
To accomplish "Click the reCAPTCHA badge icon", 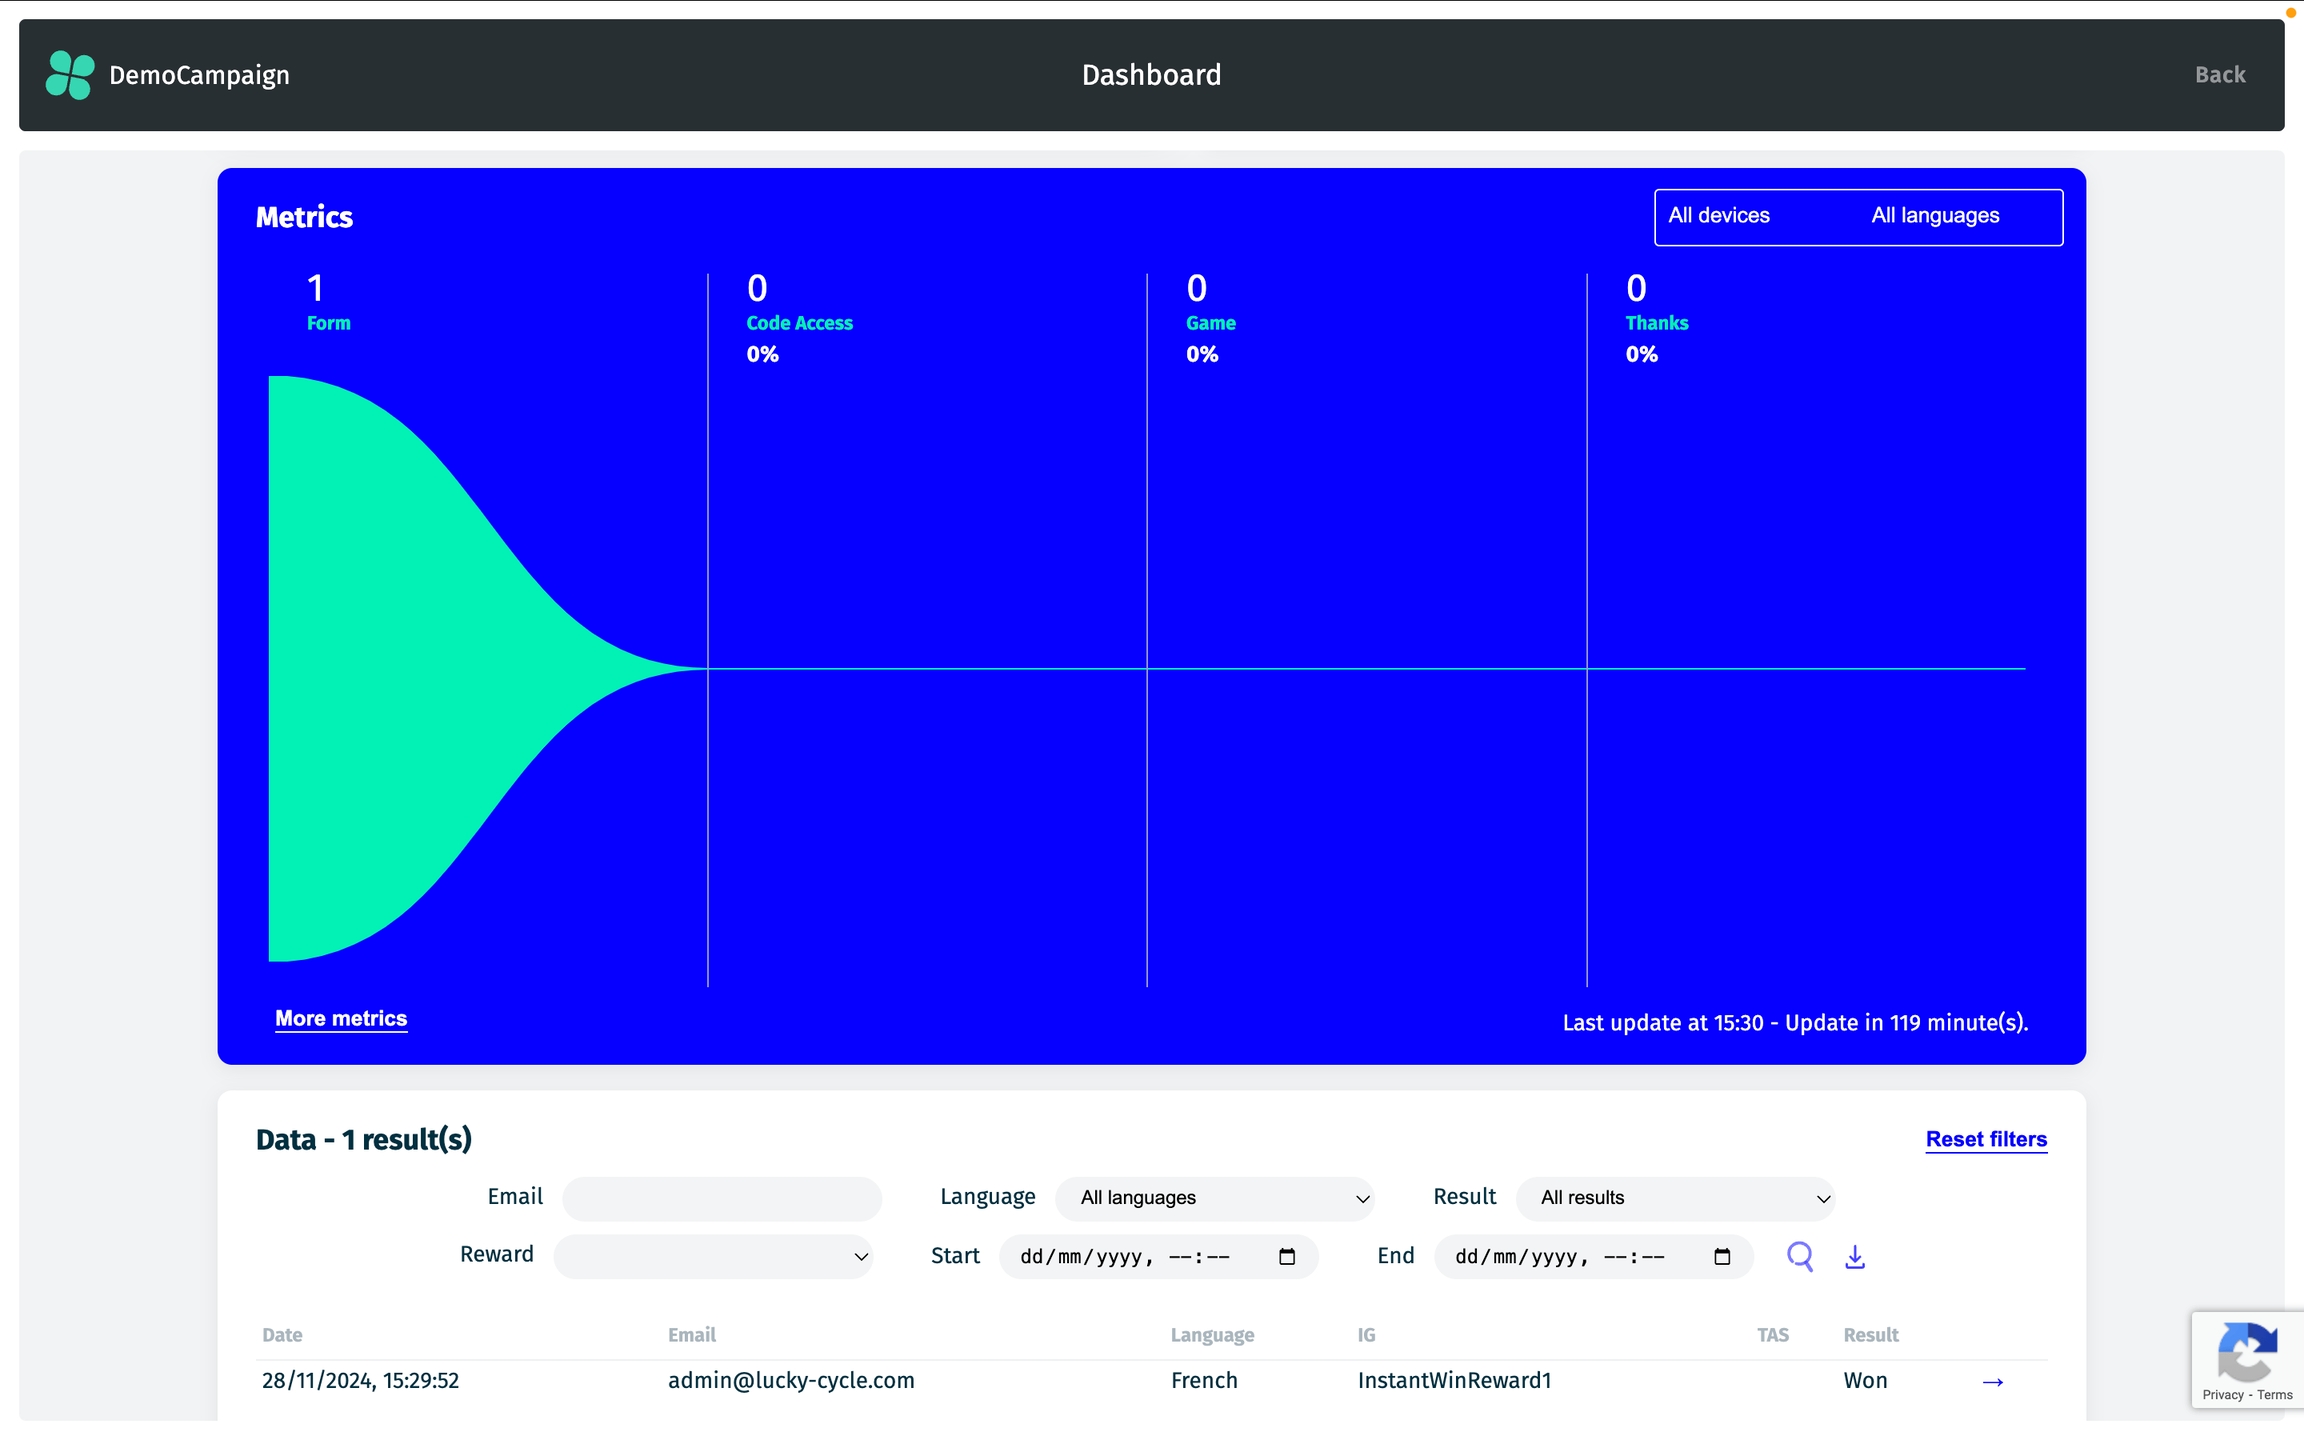I will tap(2247, 1350).
